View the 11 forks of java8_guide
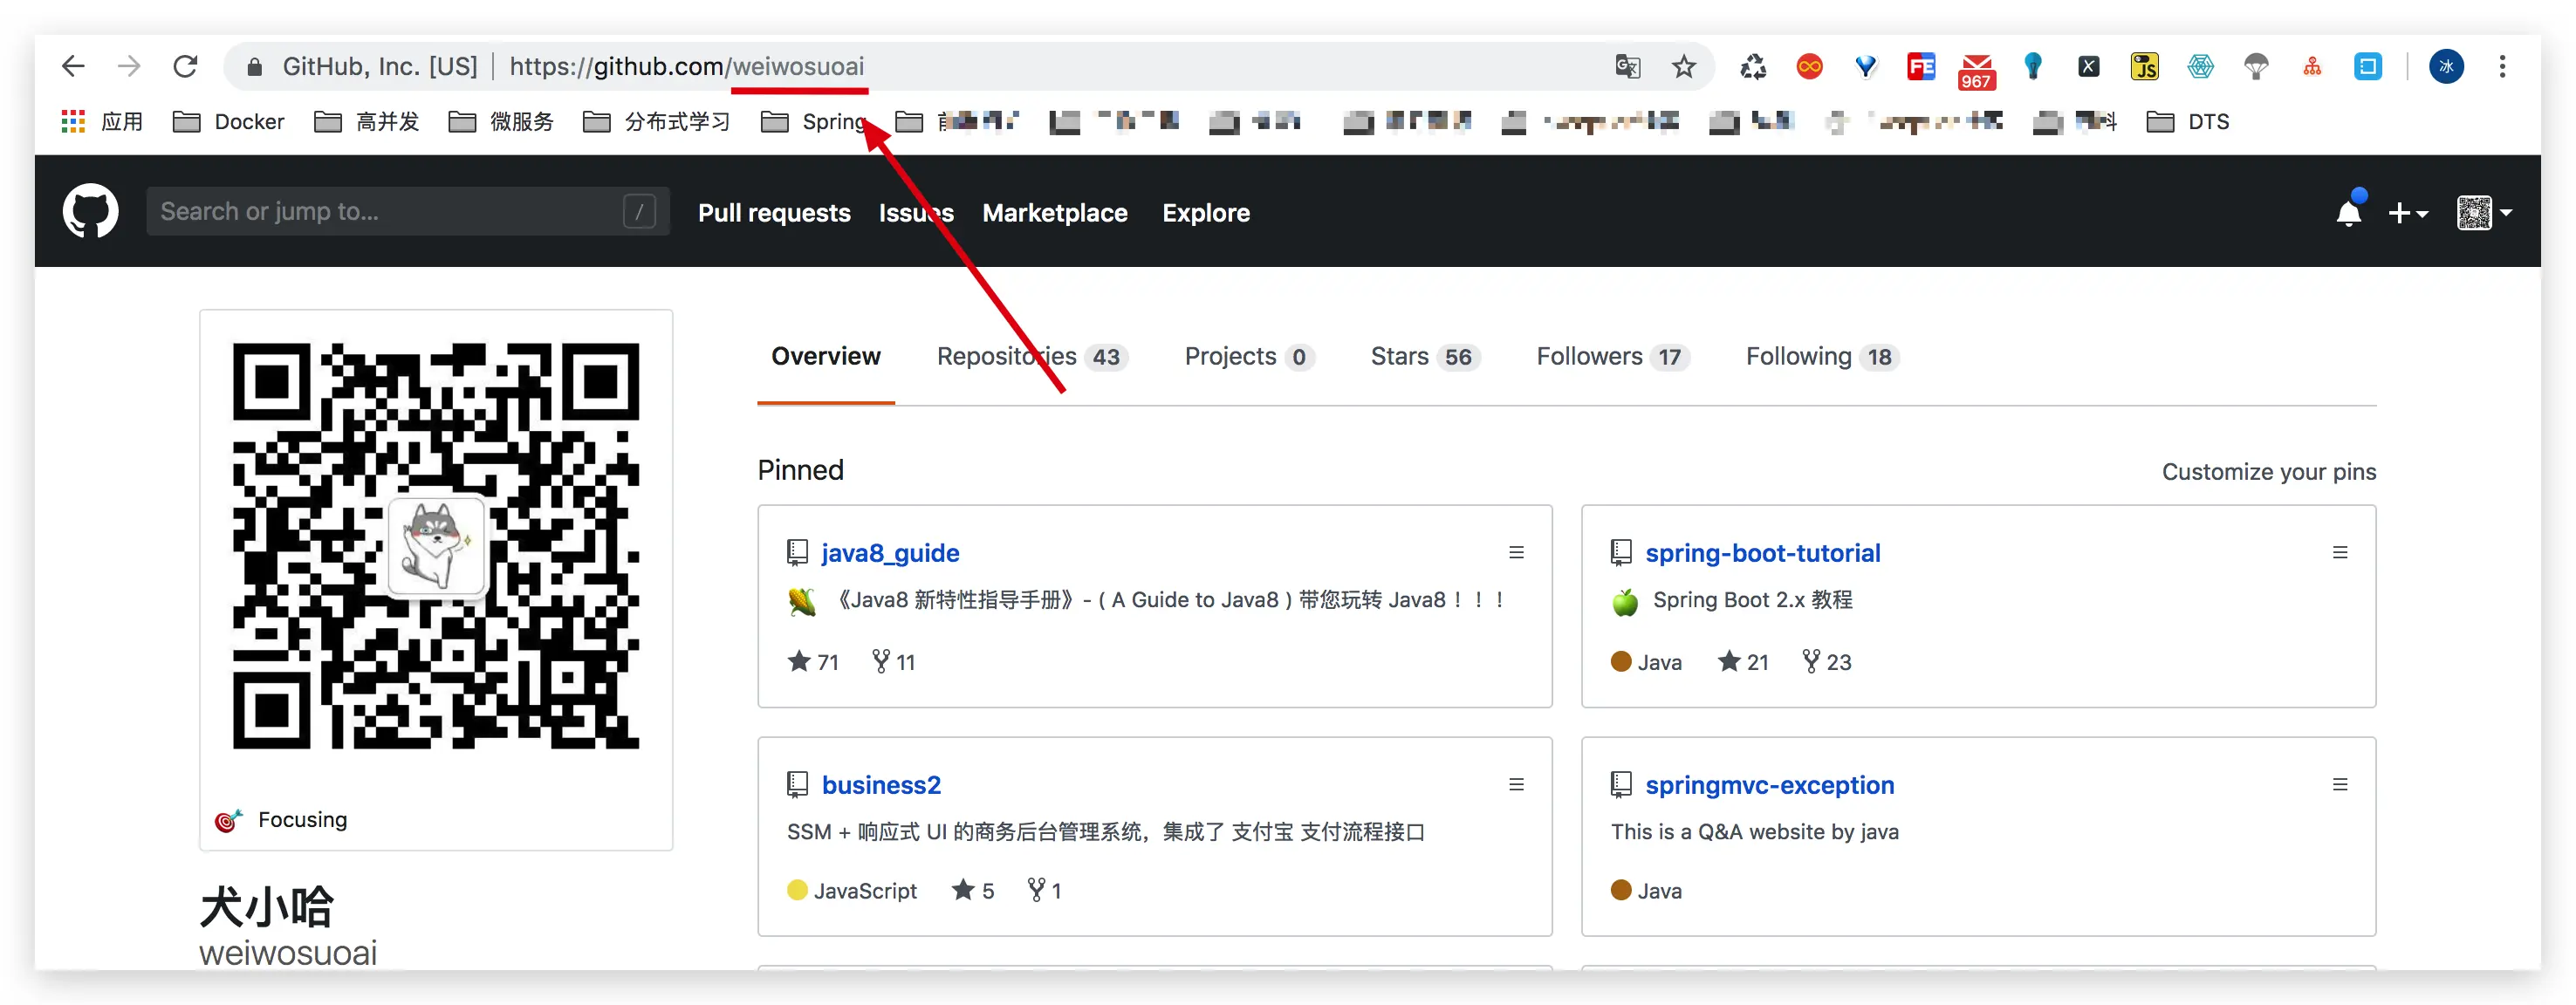2576x1005 pixels. tap(893, 662)
